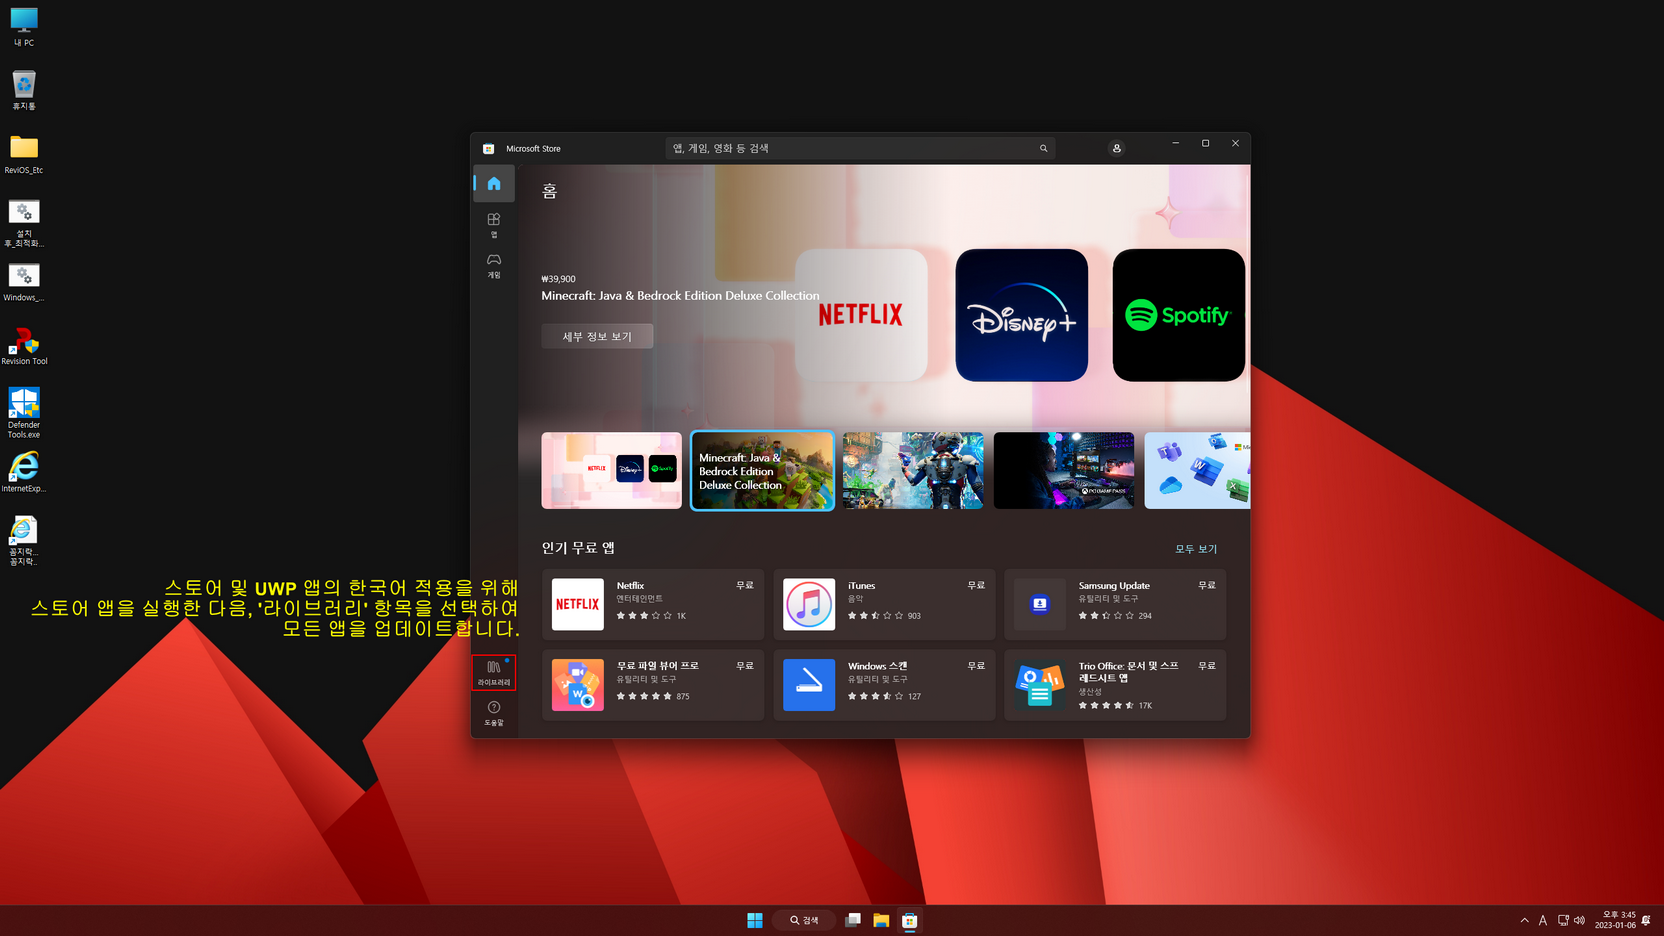Screen dimensions: 1664x936
Task: Open the Samsung Update app icon
Action: (x=1040, y=604)
